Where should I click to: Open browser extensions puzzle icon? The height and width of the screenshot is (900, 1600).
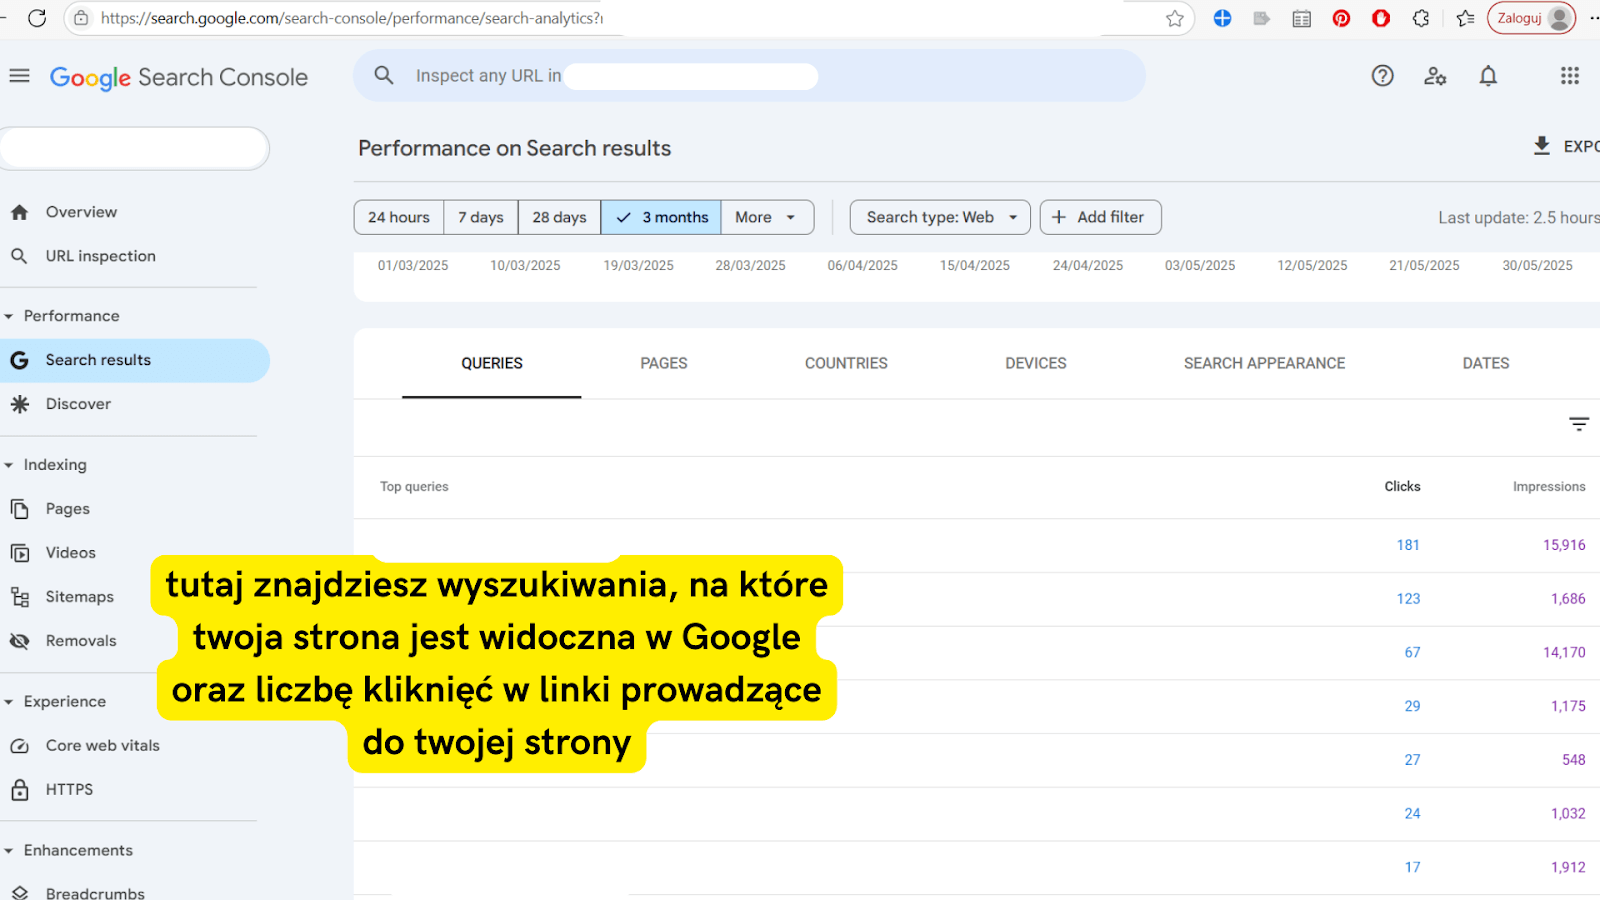pos(1421,18)
